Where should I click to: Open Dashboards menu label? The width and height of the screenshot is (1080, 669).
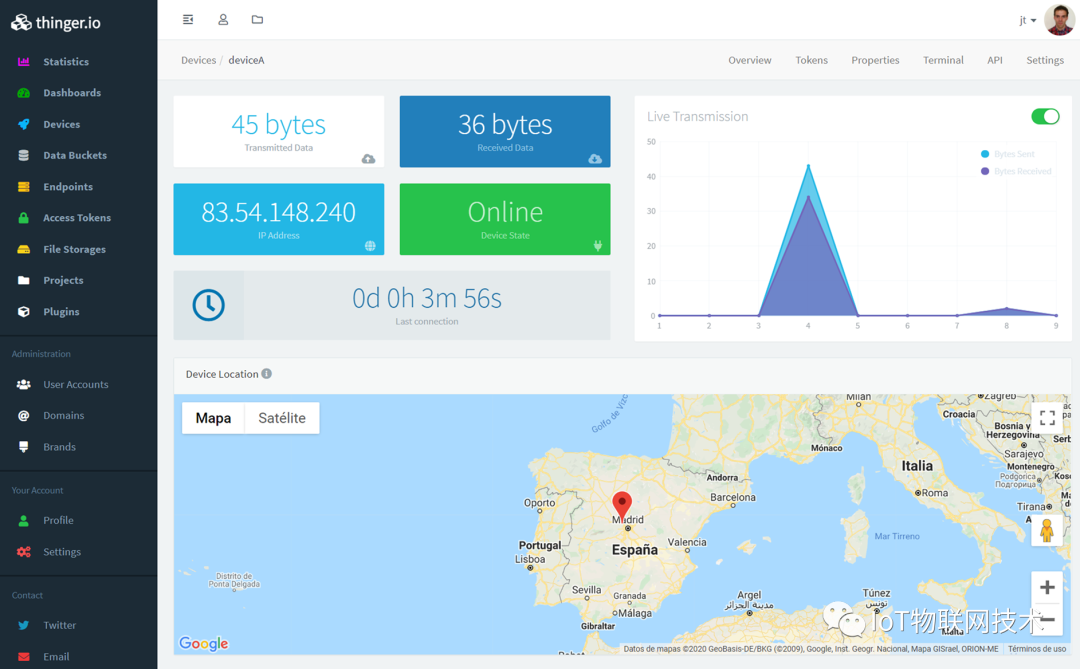click(x=72, y=92)
